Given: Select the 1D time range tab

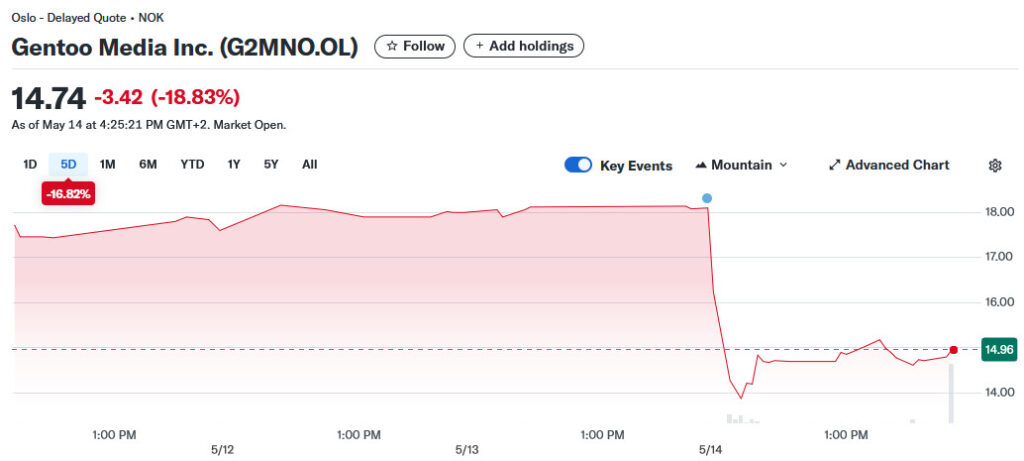Looking at the screenshot, I should pos(30,164).
